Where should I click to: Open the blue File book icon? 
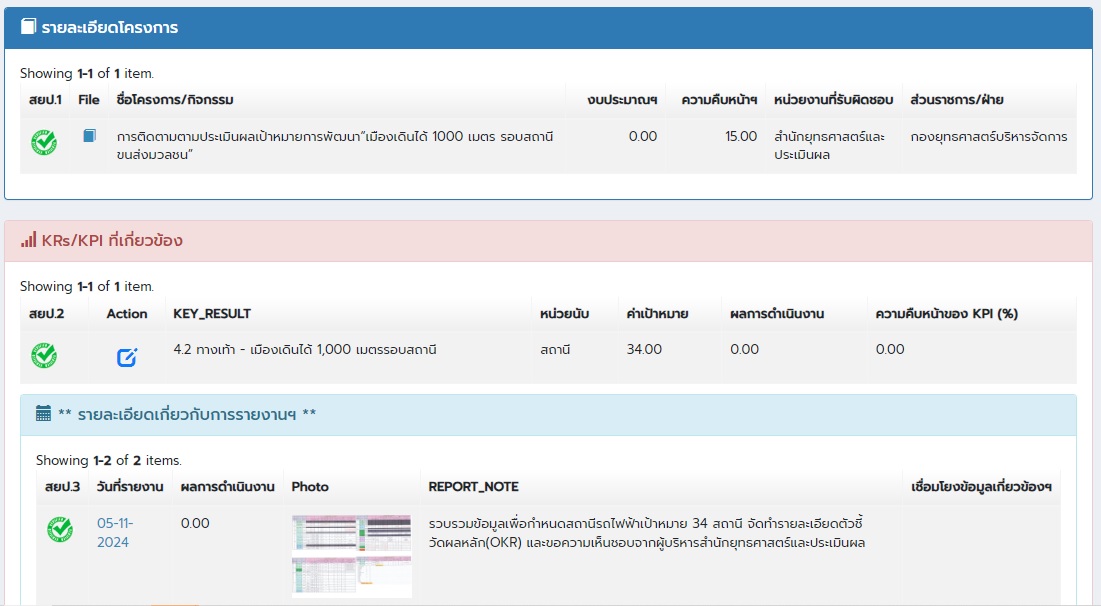[x=89, y=136]
